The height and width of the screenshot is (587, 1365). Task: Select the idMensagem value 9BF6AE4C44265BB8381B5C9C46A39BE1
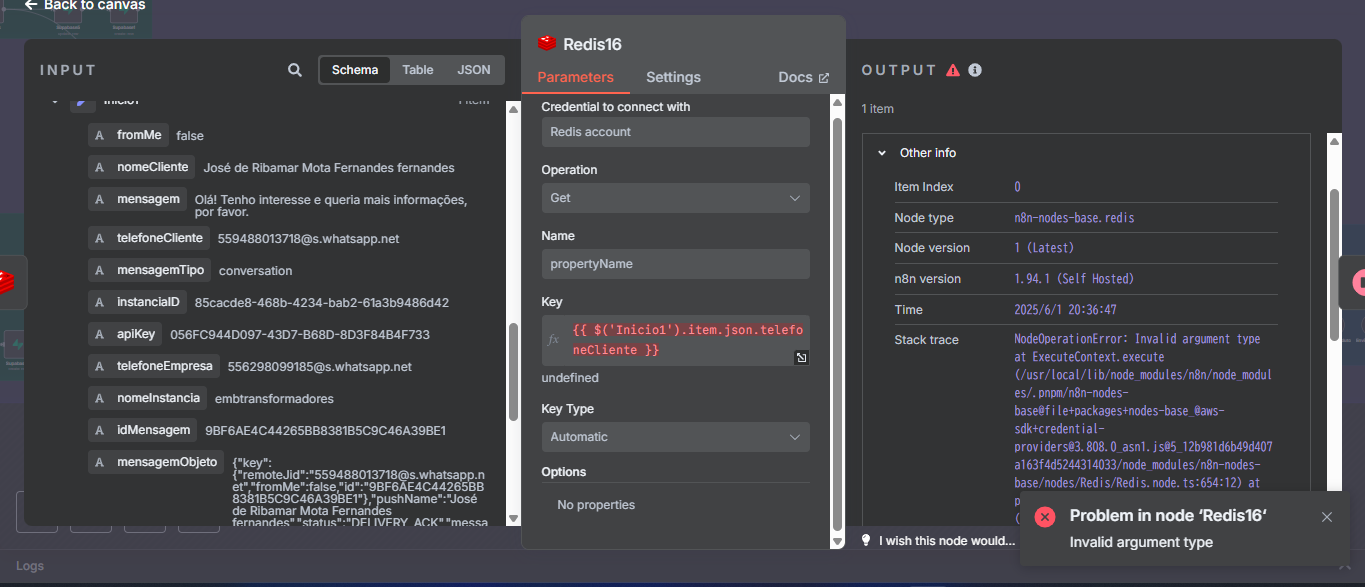(326, 431)
